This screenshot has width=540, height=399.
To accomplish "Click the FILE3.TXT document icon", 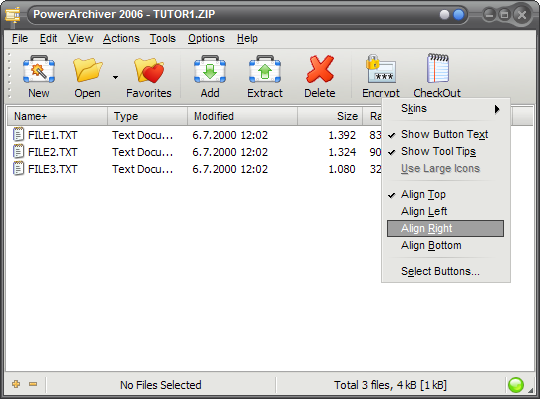I will point(18,169).
